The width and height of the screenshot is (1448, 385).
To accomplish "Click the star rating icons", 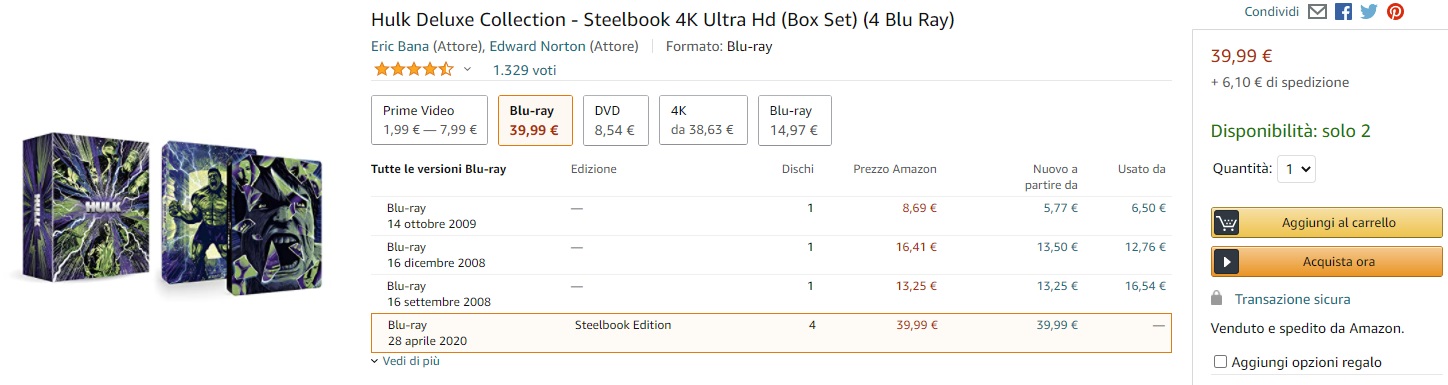I will [x=413, y=69].
